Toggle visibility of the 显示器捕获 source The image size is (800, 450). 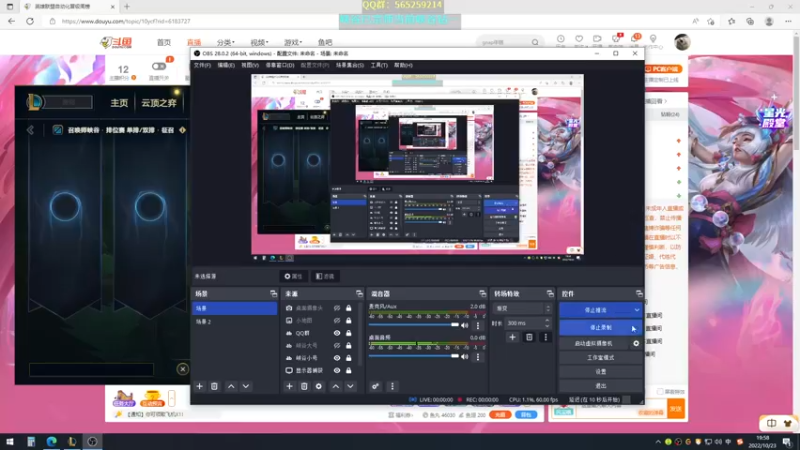click(x=337, y=370)
